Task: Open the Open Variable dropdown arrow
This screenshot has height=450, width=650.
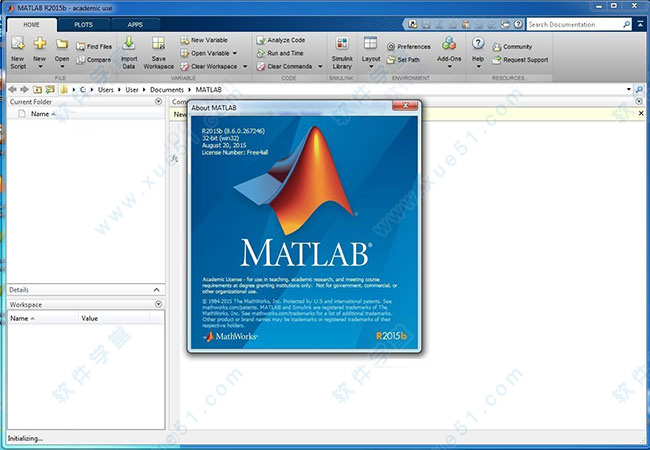Action: (x=235, y=53)
